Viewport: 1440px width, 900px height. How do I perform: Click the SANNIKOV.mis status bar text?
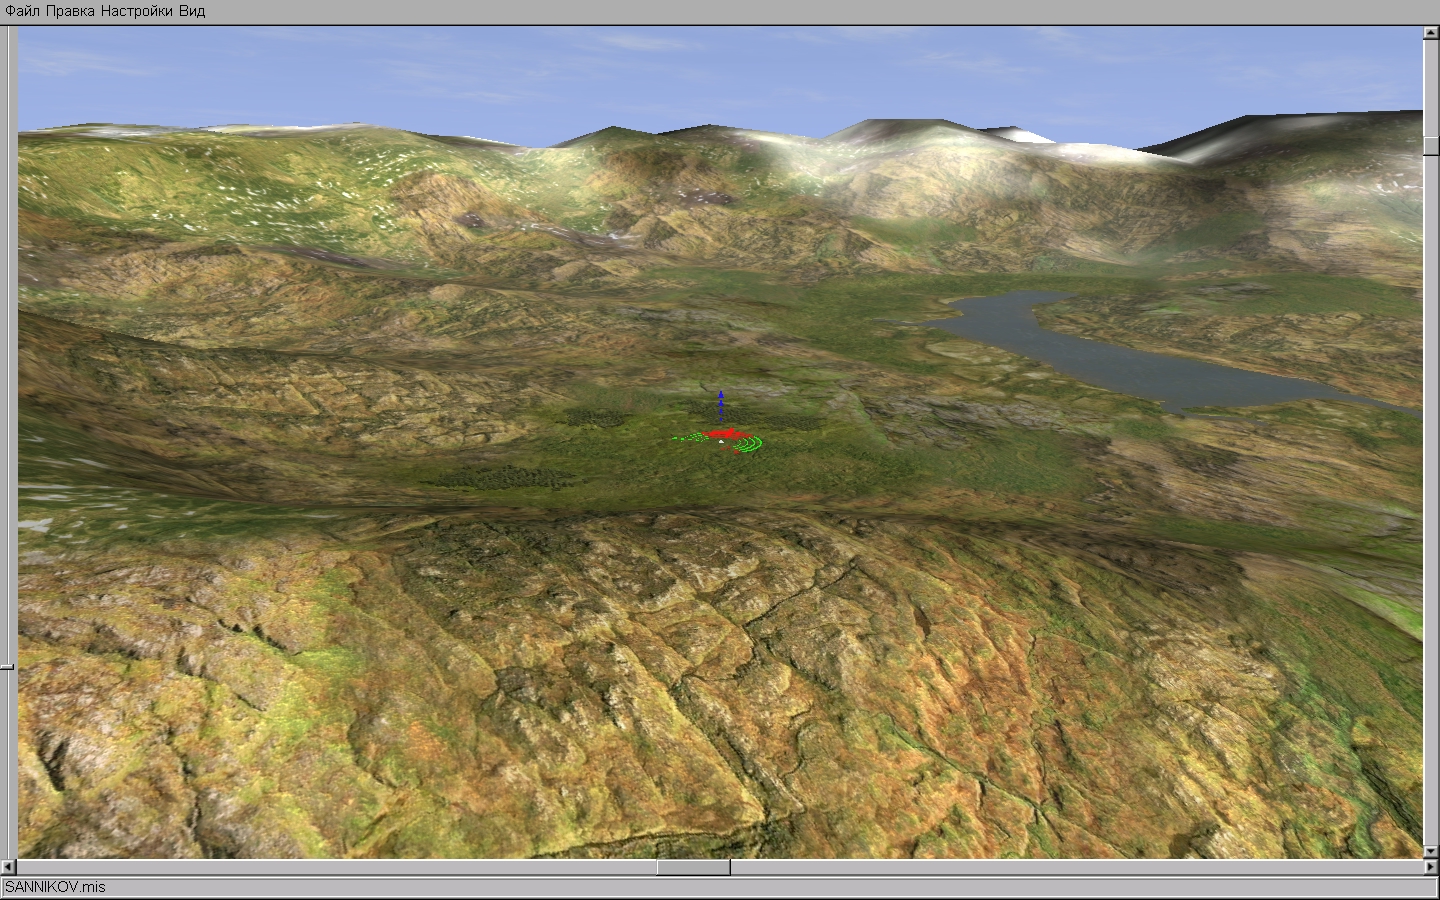[55, 887]
